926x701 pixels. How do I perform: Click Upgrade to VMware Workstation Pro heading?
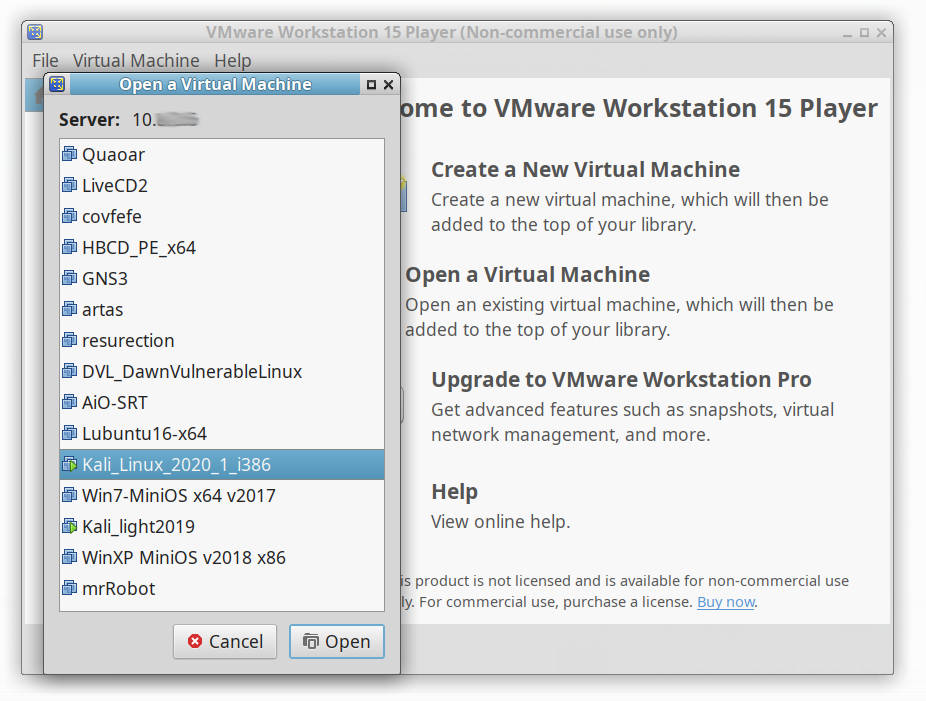[621, 380]
